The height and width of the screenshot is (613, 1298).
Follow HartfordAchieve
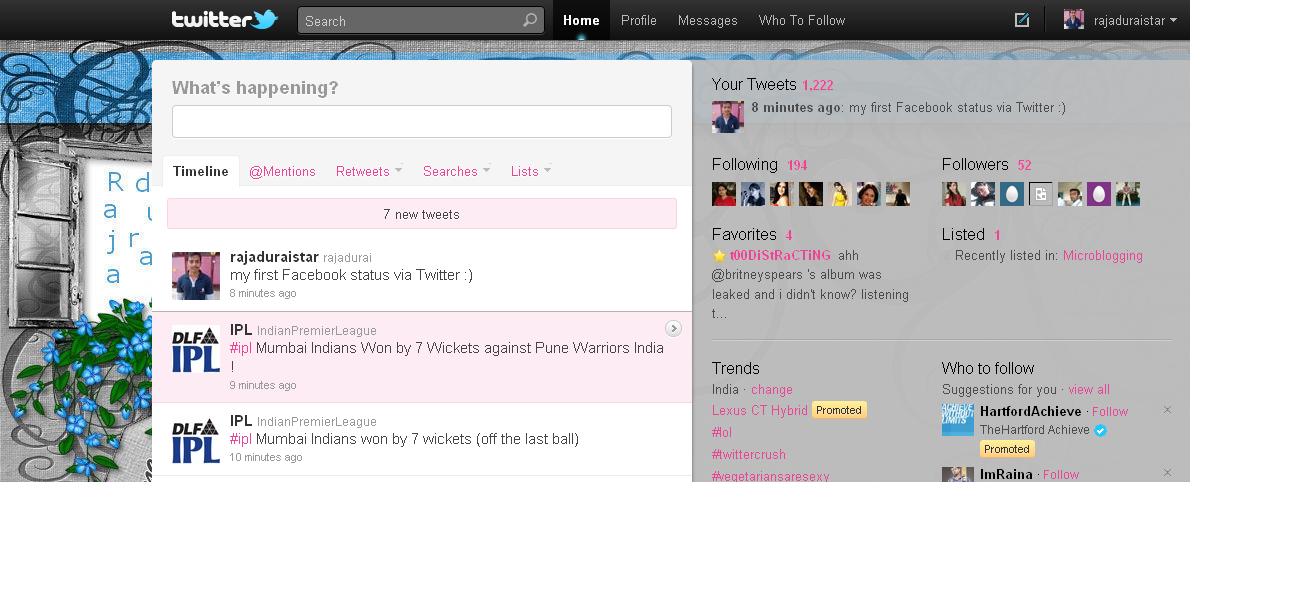tap(1109, 412)
